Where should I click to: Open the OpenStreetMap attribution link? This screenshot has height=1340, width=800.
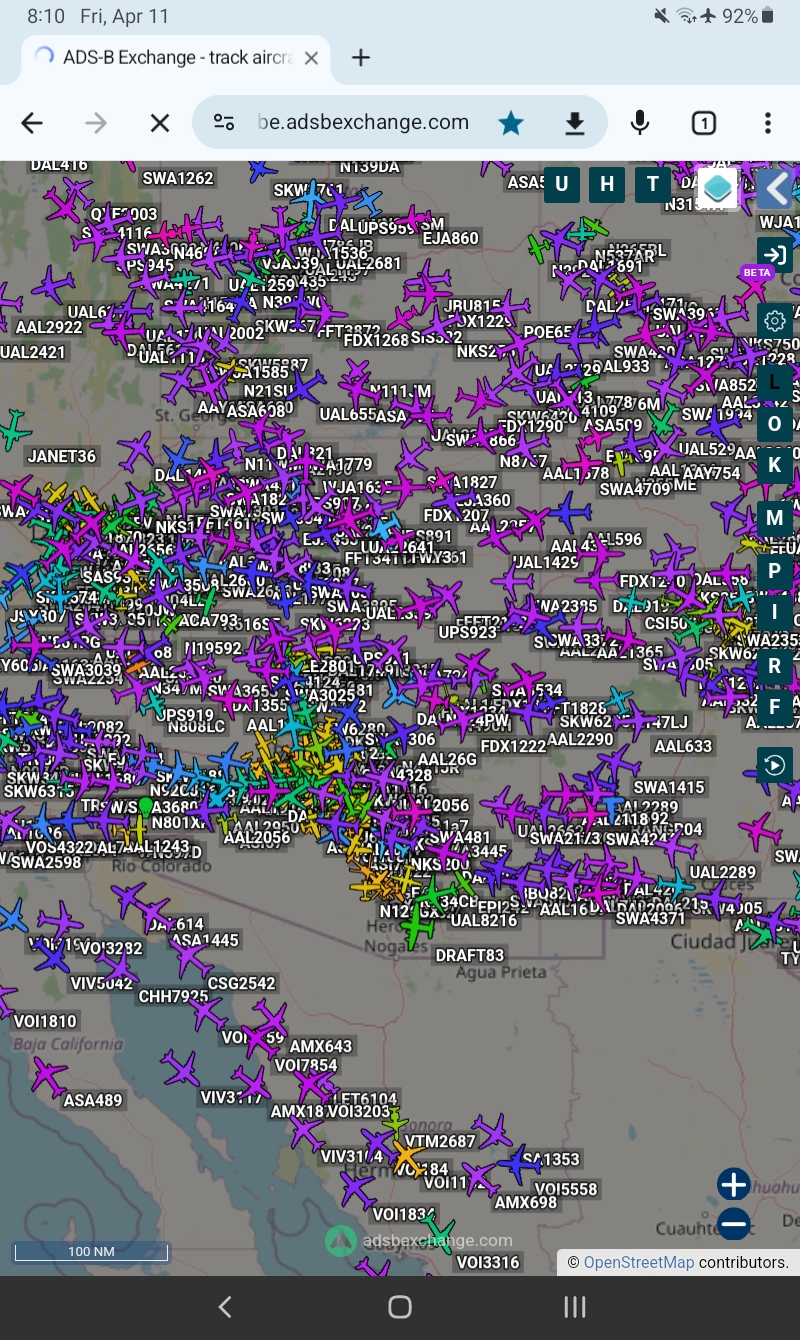pos(638,1262)
